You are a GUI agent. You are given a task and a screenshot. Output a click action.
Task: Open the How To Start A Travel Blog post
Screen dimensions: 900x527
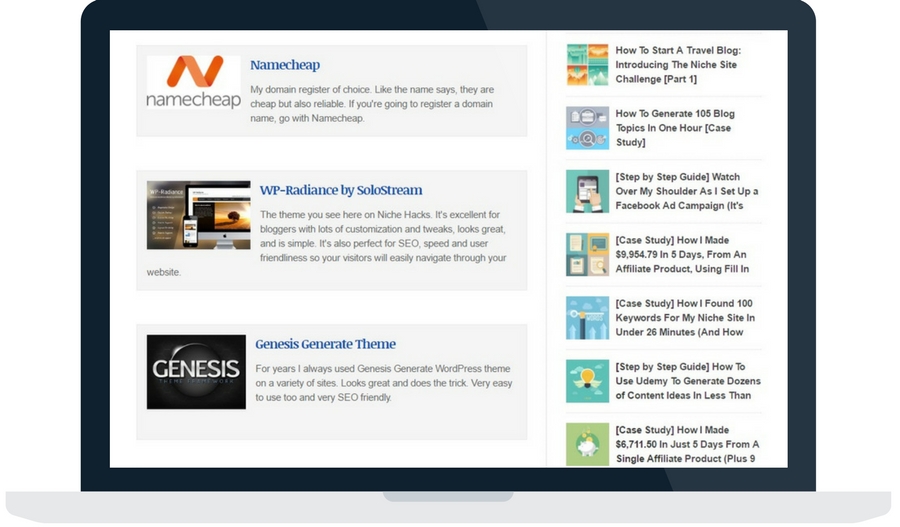click(678, 65)
